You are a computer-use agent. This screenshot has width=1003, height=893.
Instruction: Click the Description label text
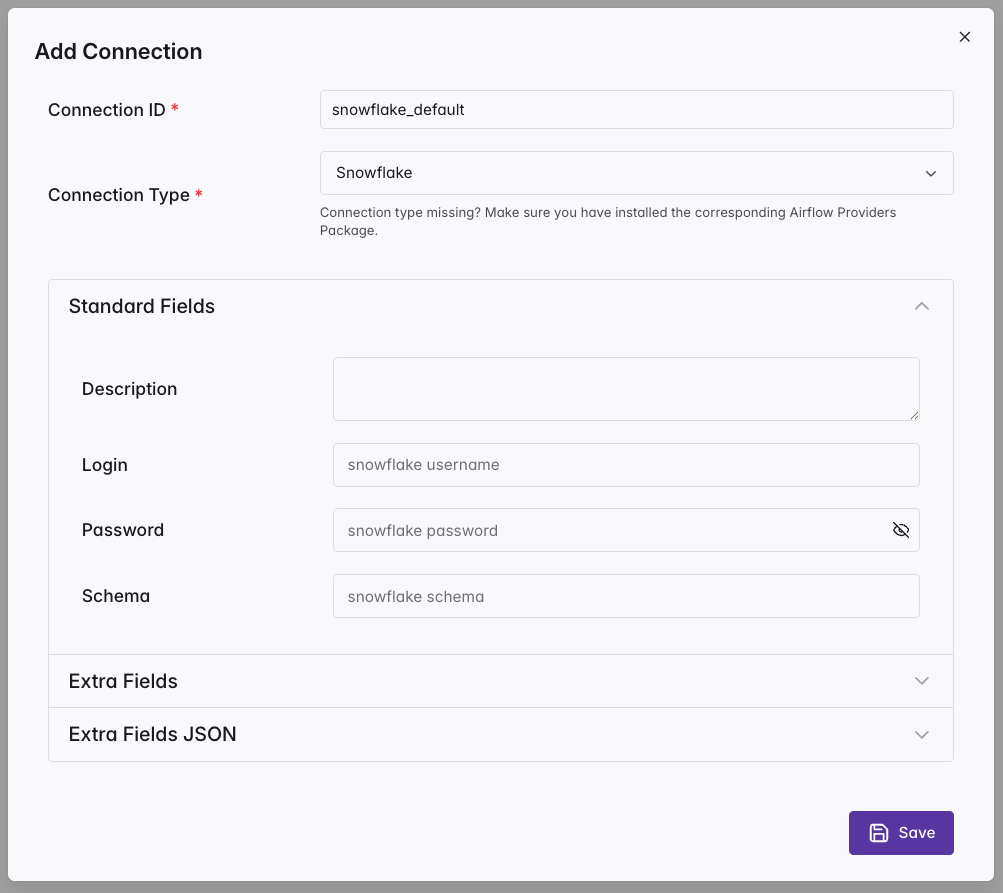tap(129, 389)
